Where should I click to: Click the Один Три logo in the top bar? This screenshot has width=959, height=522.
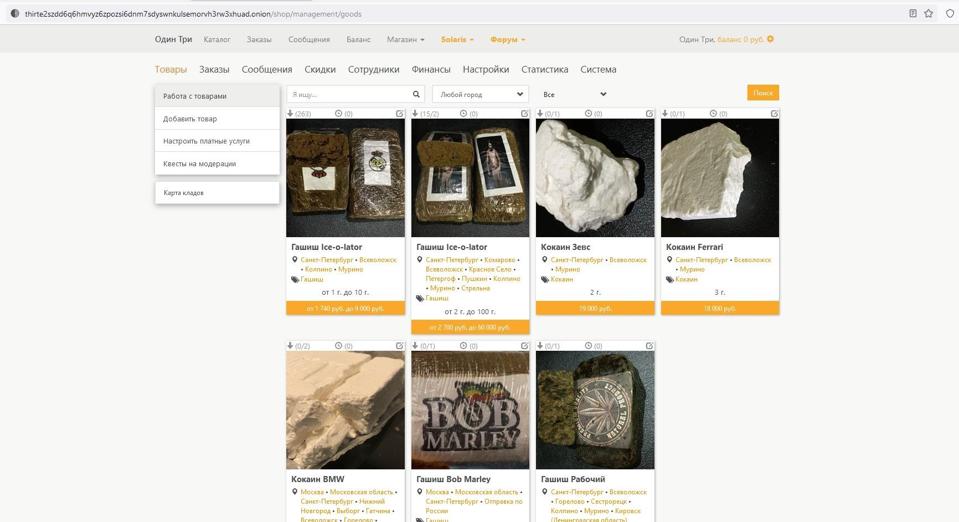pos(173,39)
